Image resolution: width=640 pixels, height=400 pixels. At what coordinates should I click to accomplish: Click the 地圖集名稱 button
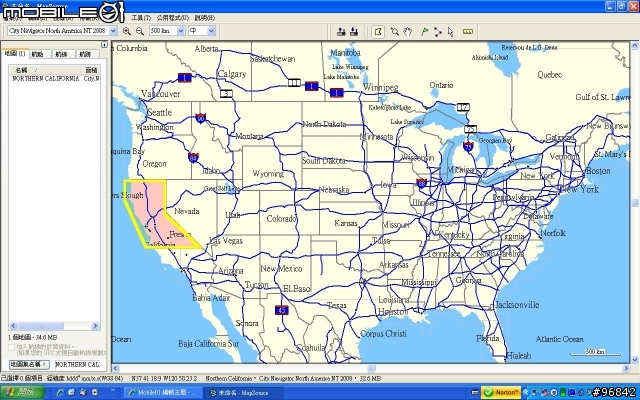(29, 364)
